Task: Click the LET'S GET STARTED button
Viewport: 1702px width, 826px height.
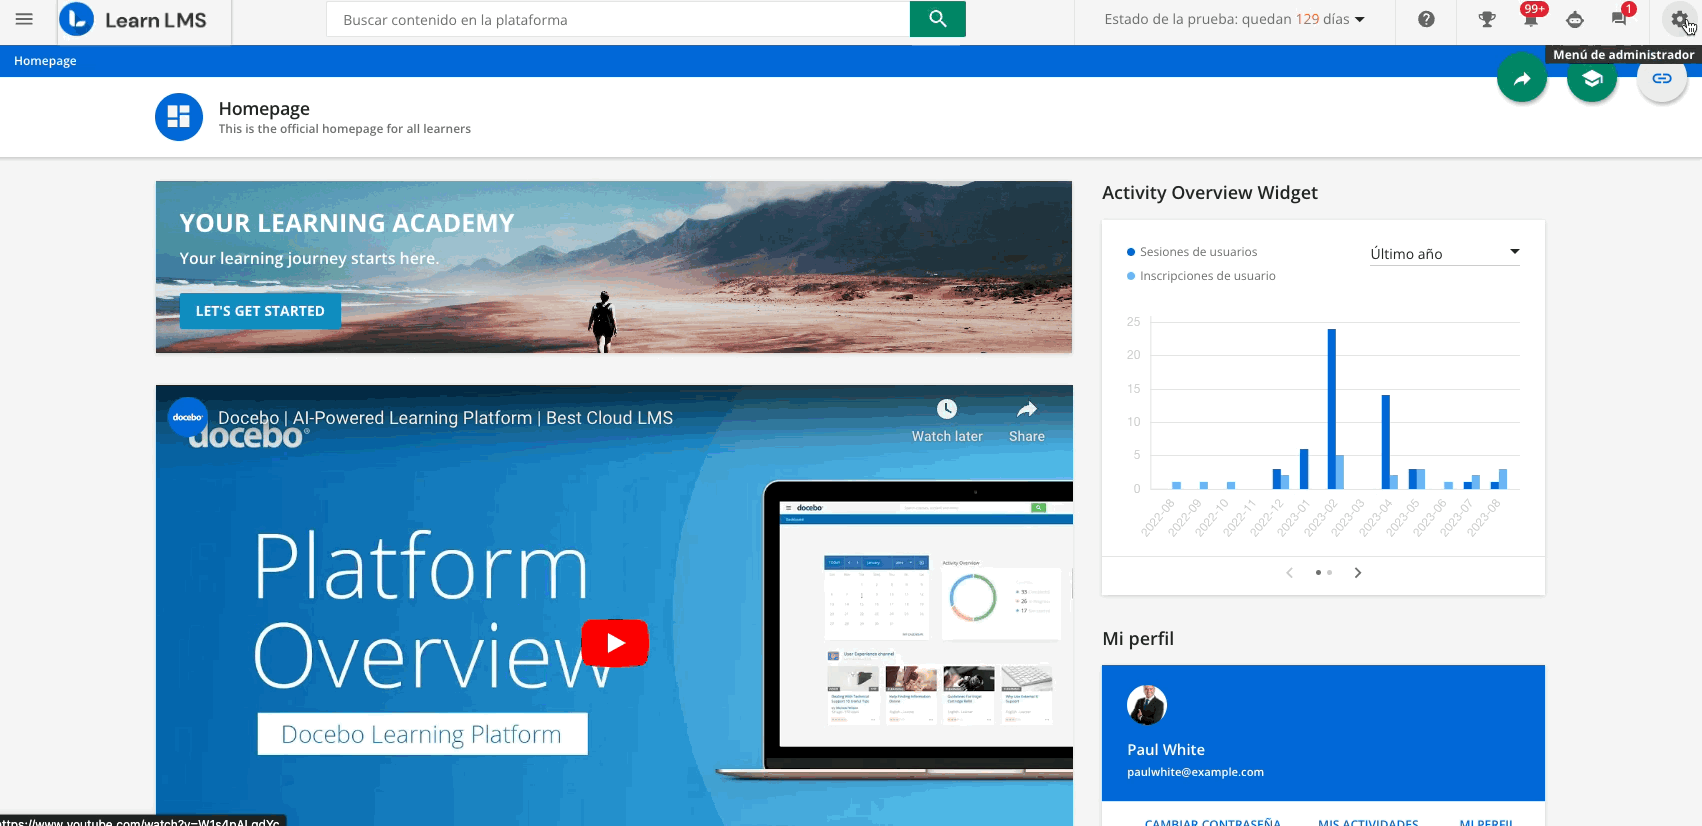Action: [260, 311]
